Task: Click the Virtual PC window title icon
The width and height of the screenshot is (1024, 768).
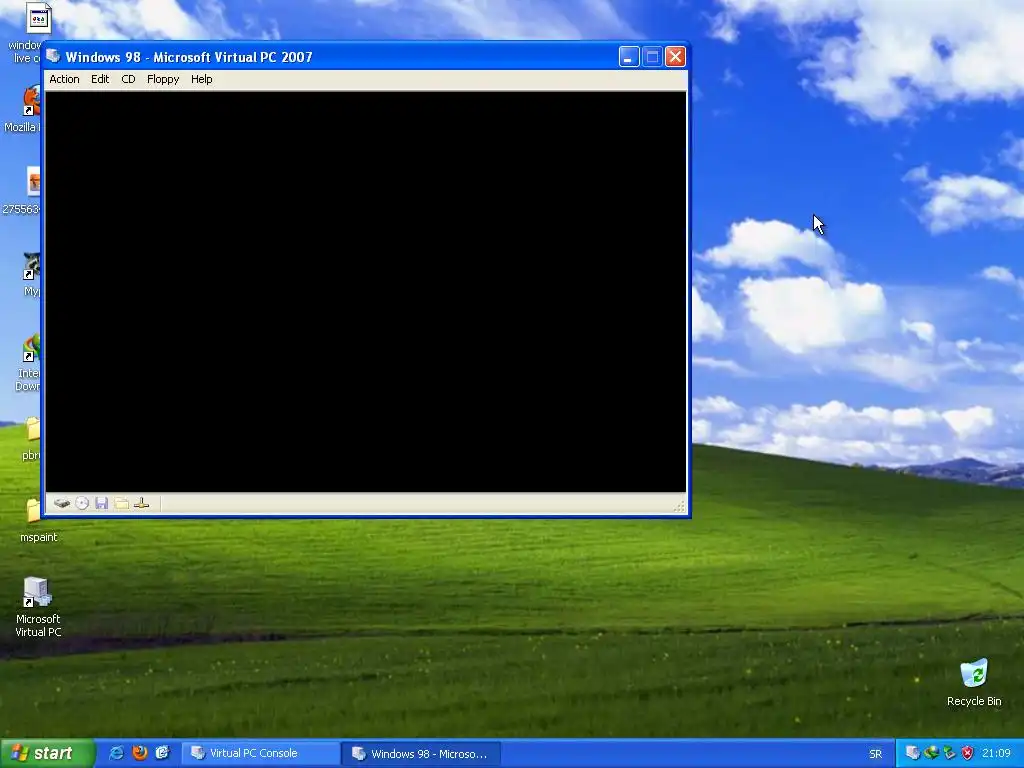Action: 54,57
